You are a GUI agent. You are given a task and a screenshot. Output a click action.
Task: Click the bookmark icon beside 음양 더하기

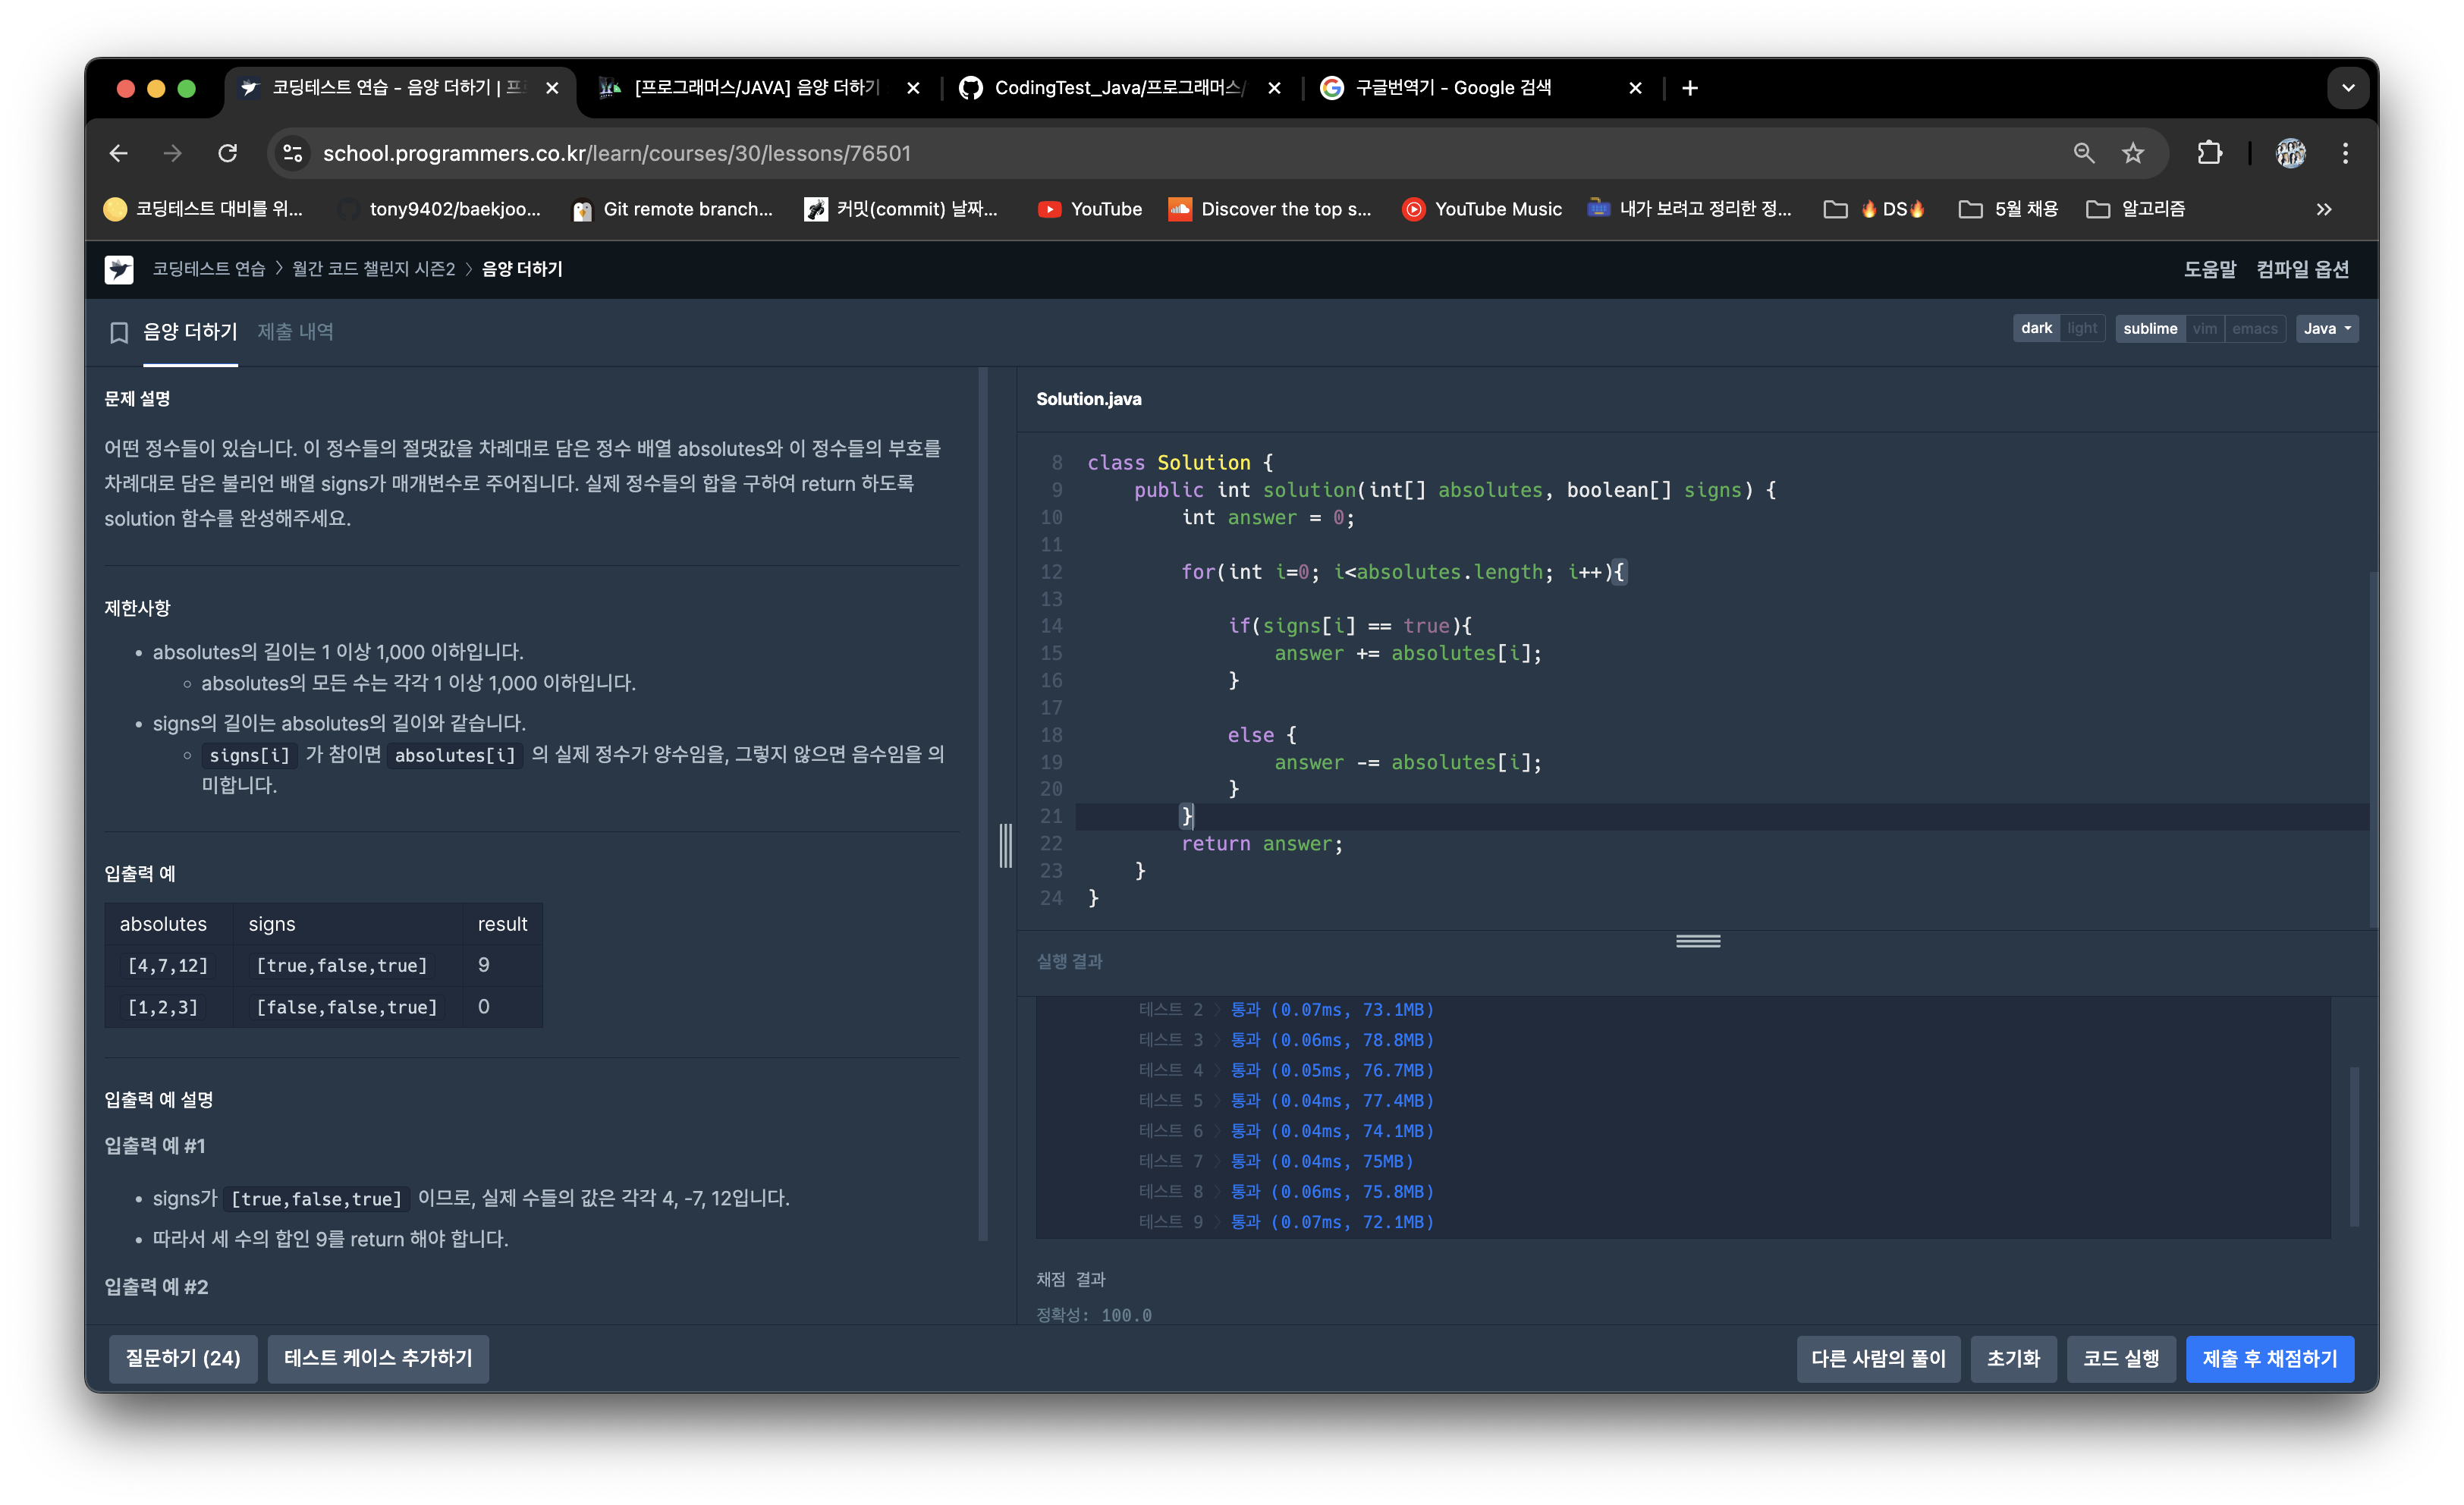[119, 332]
